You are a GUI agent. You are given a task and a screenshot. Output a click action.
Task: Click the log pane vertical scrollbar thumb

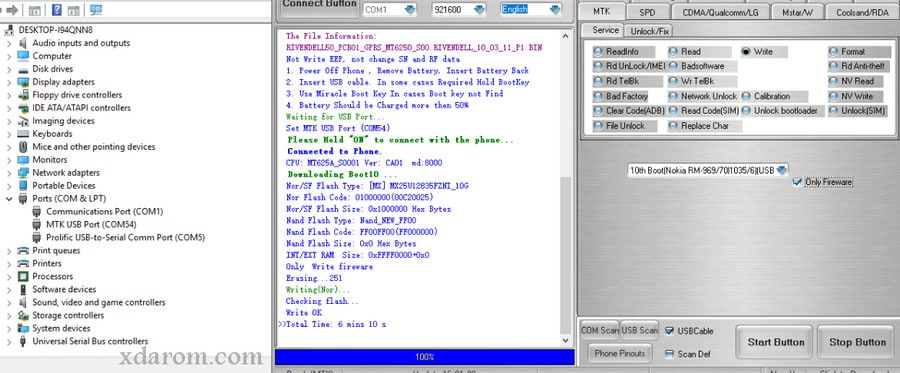(x=566, y=255)
